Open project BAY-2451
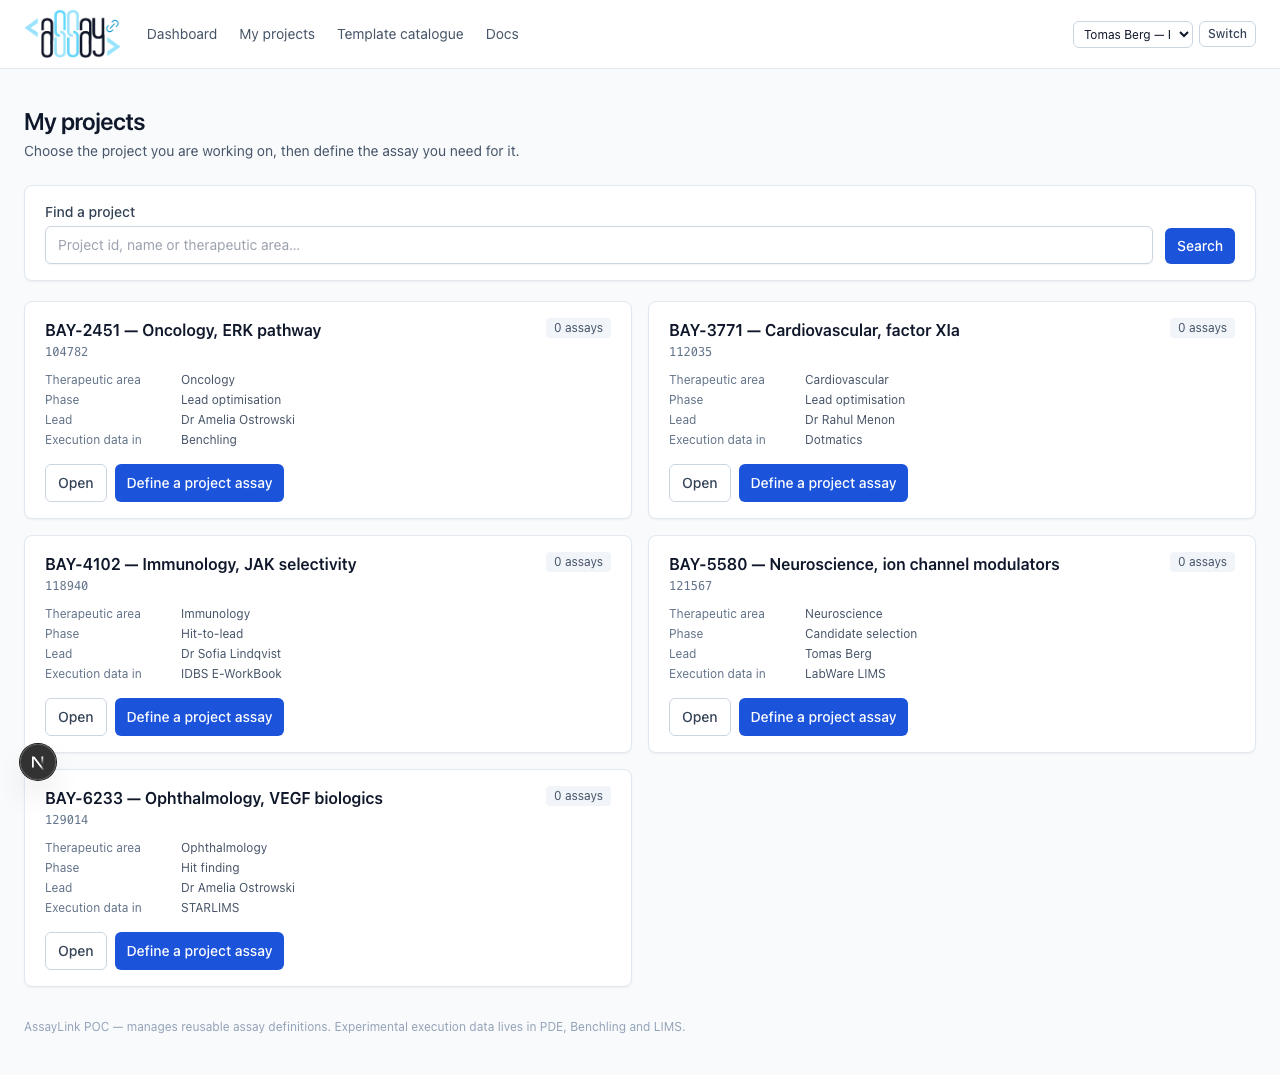The width and height of the screenshot is (1280, 1075). (76, 483)
